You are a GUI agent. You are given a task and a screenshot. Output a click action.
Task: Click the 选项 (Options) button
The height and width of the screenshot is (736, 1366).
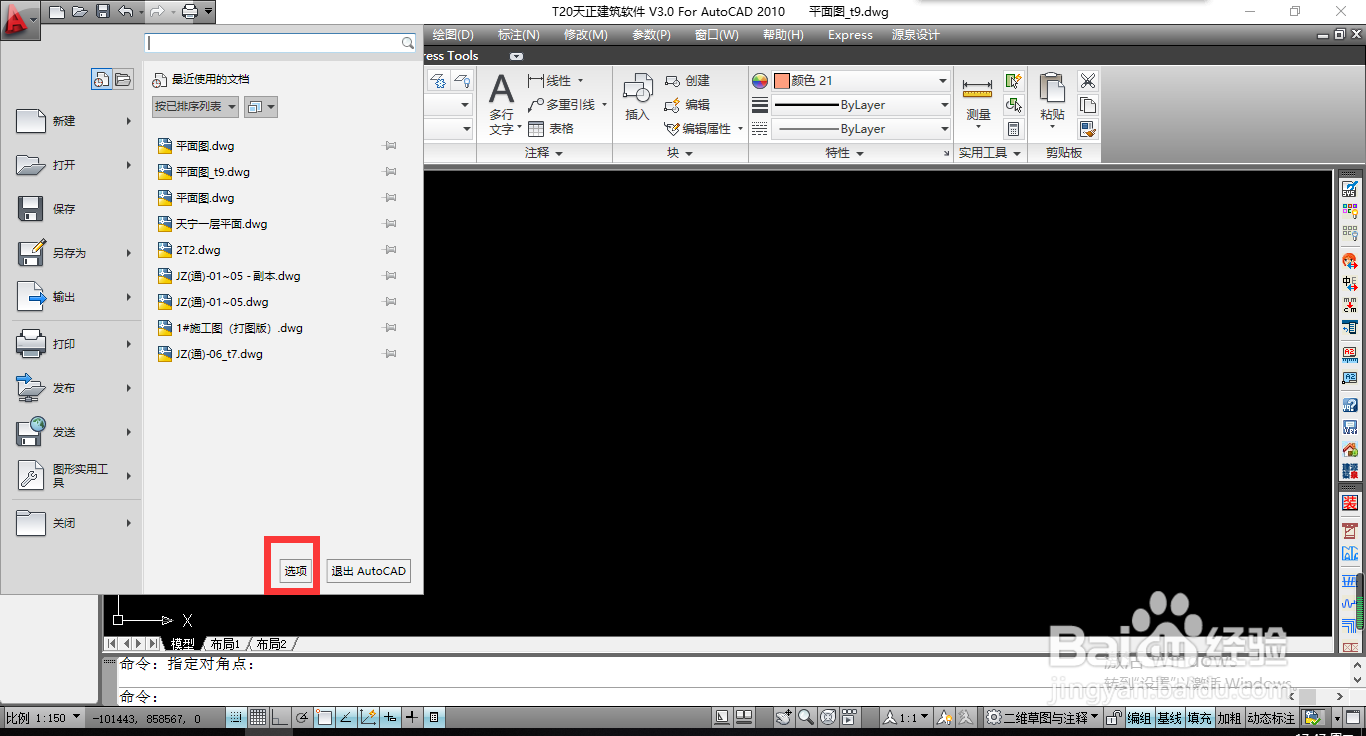tap(295, 571)
